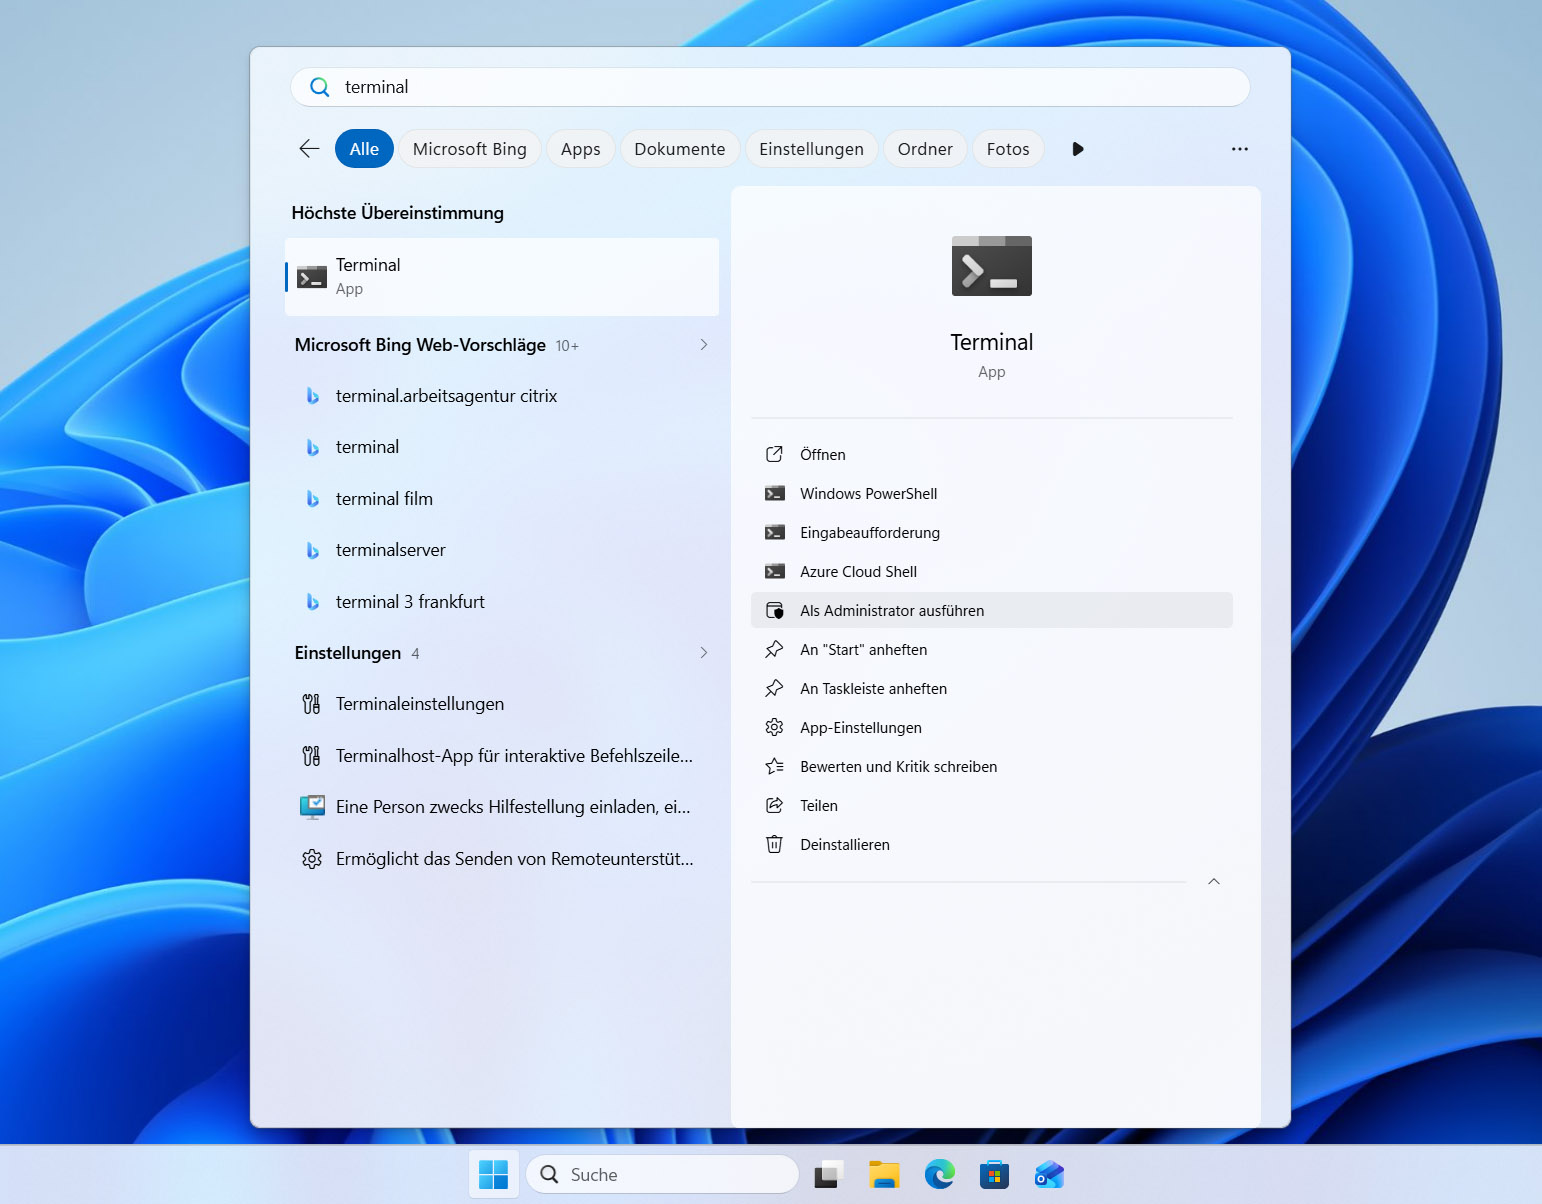Click the monitor icon beside Eine Person zwecks Hilfestellung

tap(312, 807)
